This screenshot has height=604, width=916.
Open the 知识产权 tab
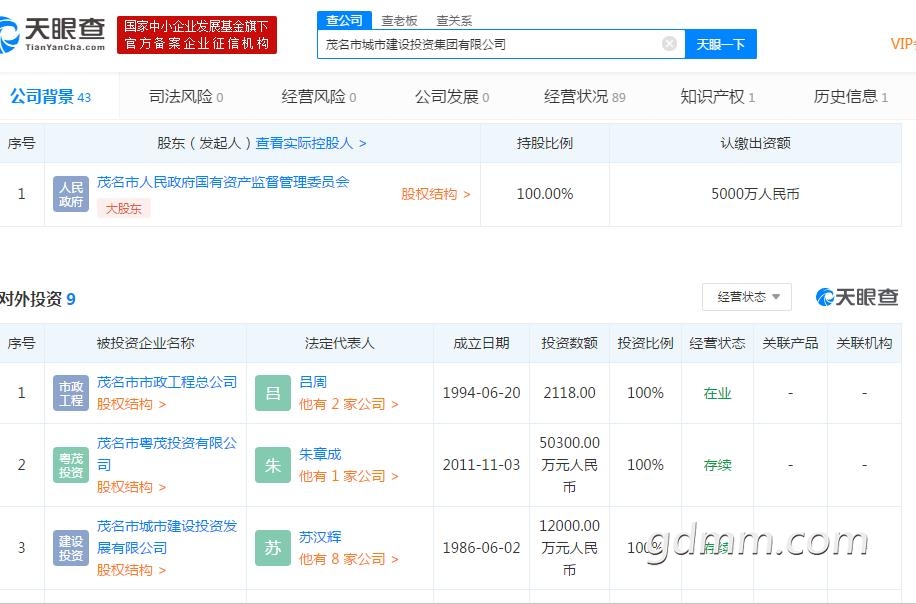coord(717,96)
